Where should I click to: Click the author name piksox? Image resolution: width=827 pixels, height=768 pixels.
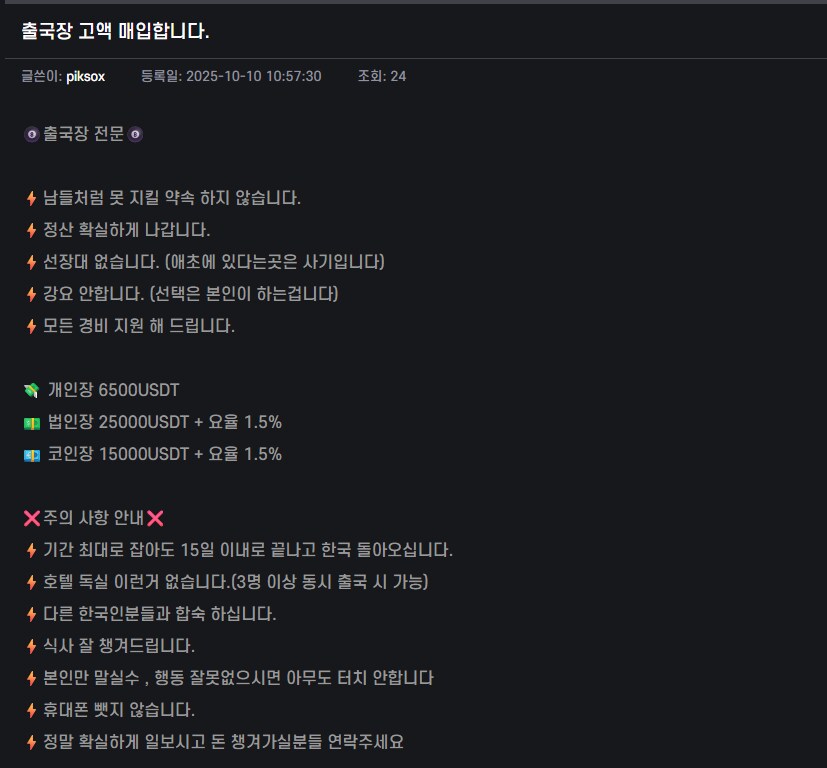click(x=85, y=76)
